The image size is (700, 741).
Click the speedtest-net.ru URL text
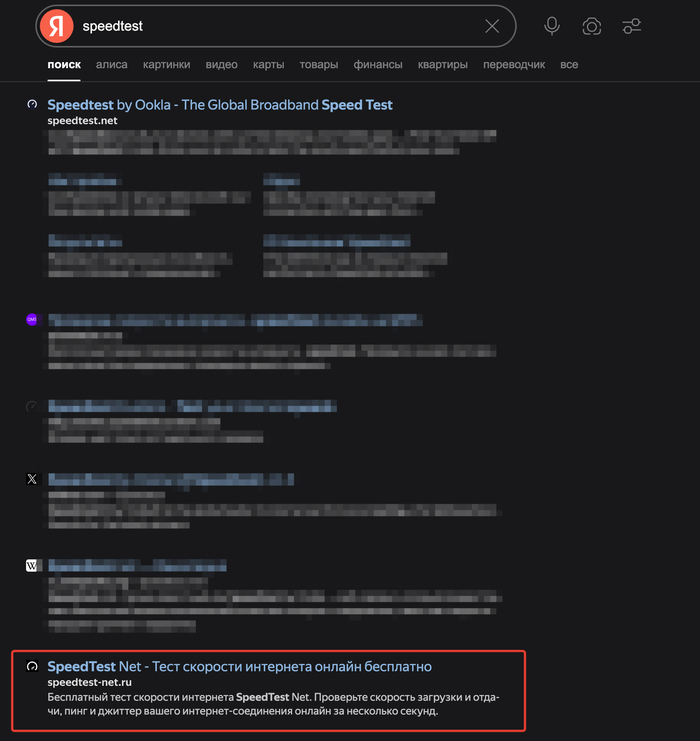coord(89,682)
